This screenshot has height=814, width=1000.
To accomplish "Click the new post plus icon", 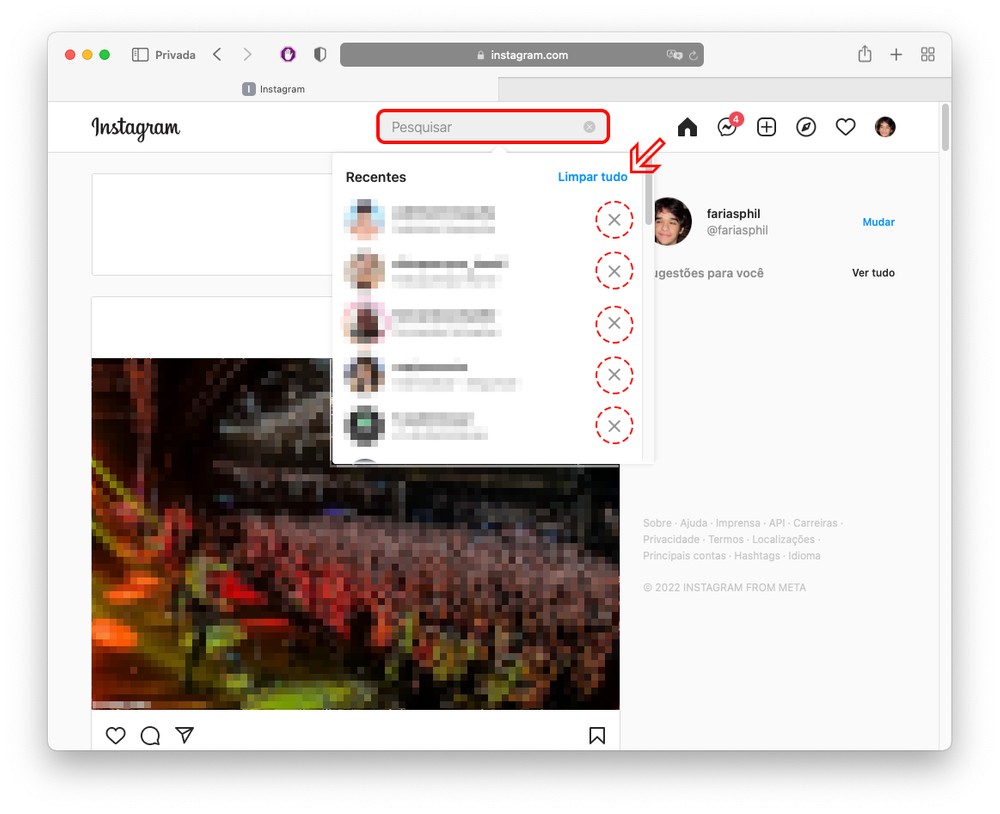I will coord(766,127).
